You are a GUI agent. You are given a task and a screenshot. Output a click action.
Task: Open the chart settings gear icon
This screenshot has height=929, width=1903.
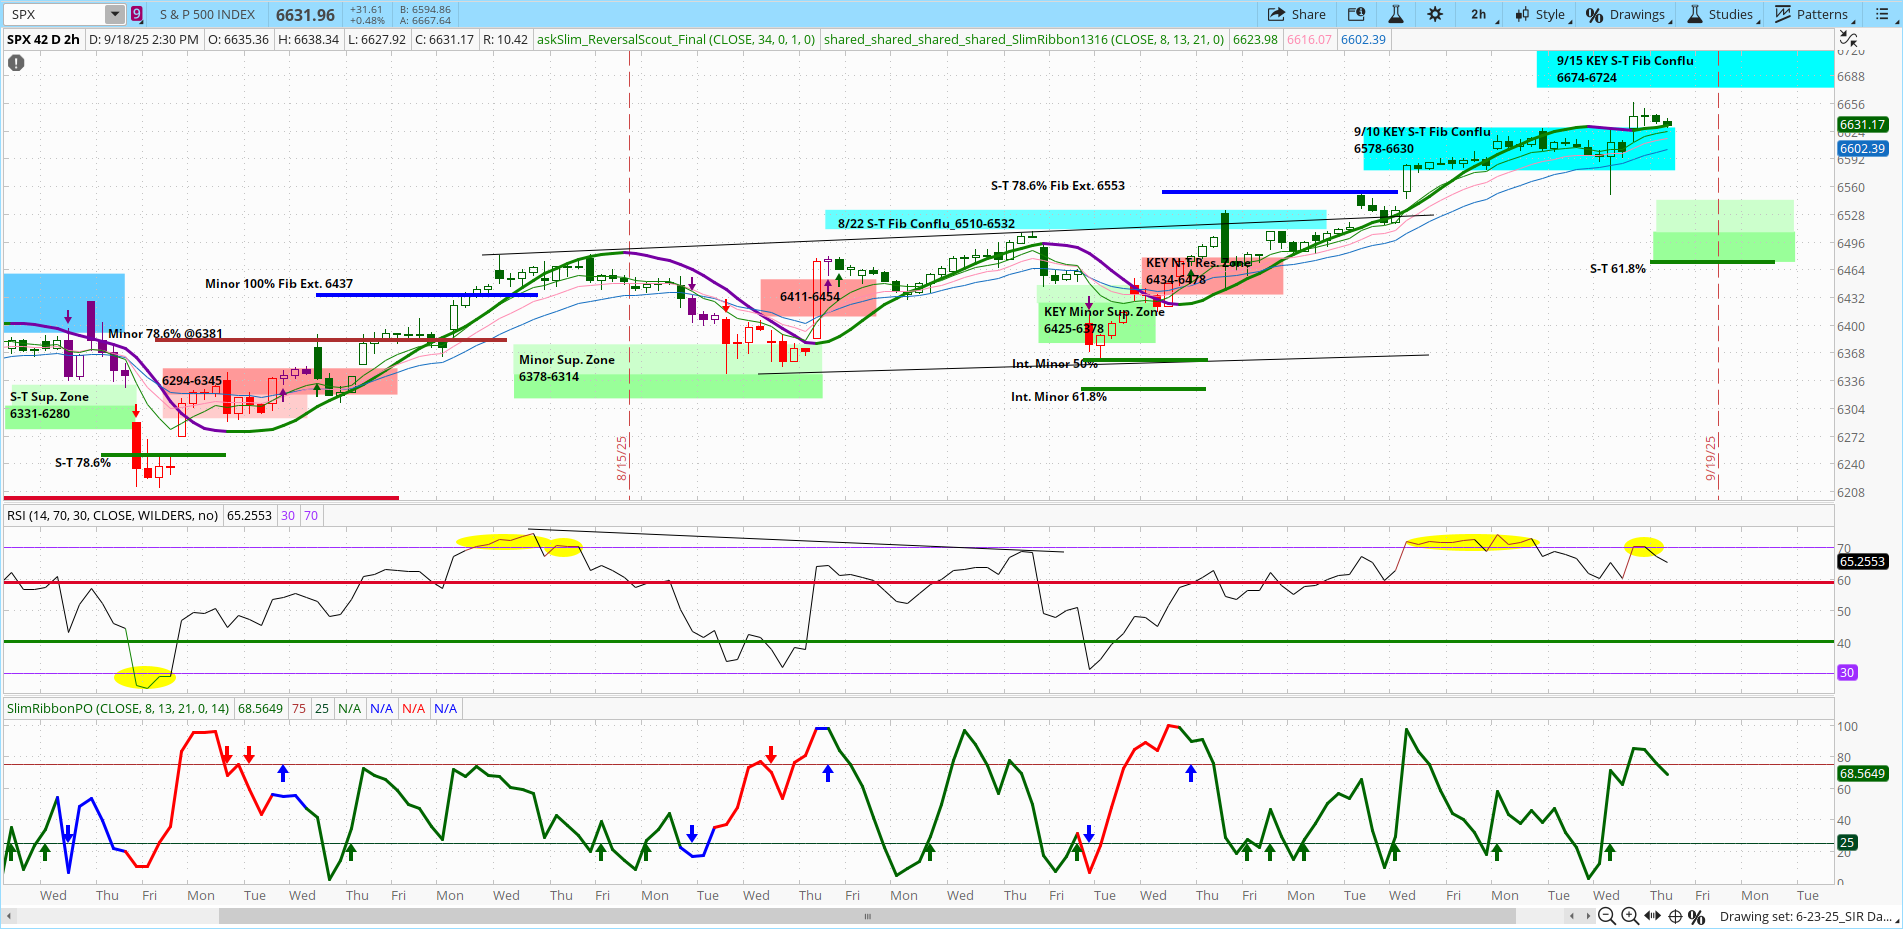coord(1435,14)
